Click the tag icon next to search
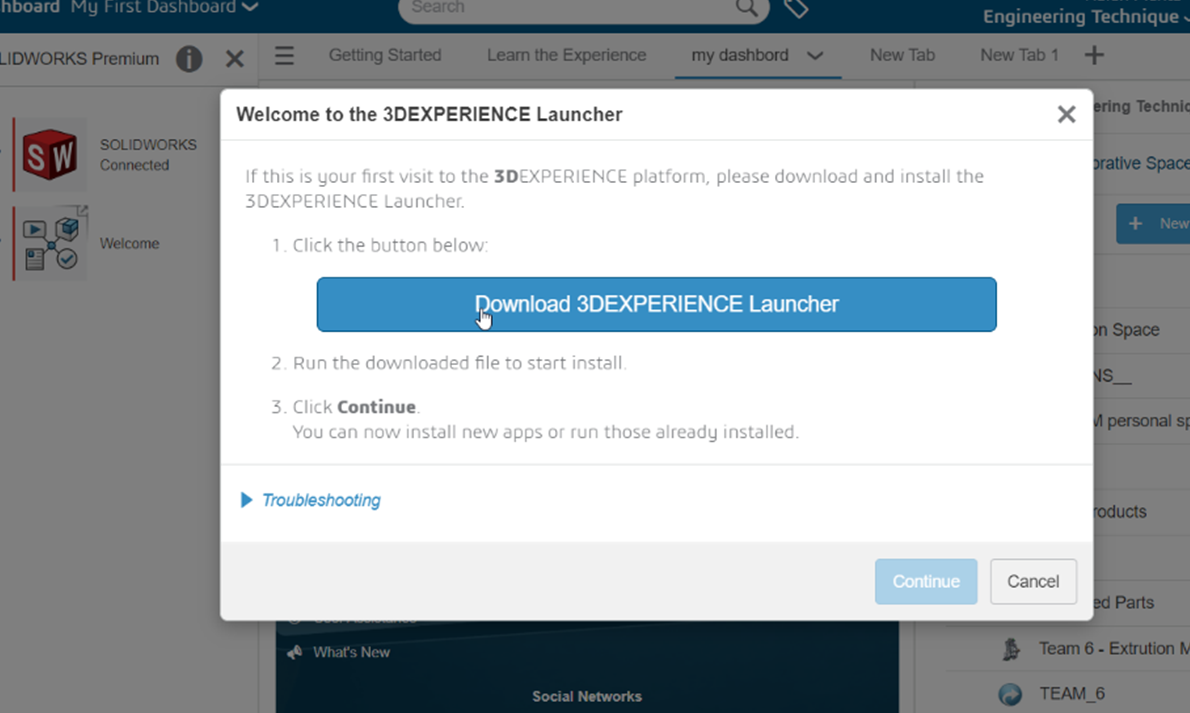 pyautogui.click(x=796, y=8)
